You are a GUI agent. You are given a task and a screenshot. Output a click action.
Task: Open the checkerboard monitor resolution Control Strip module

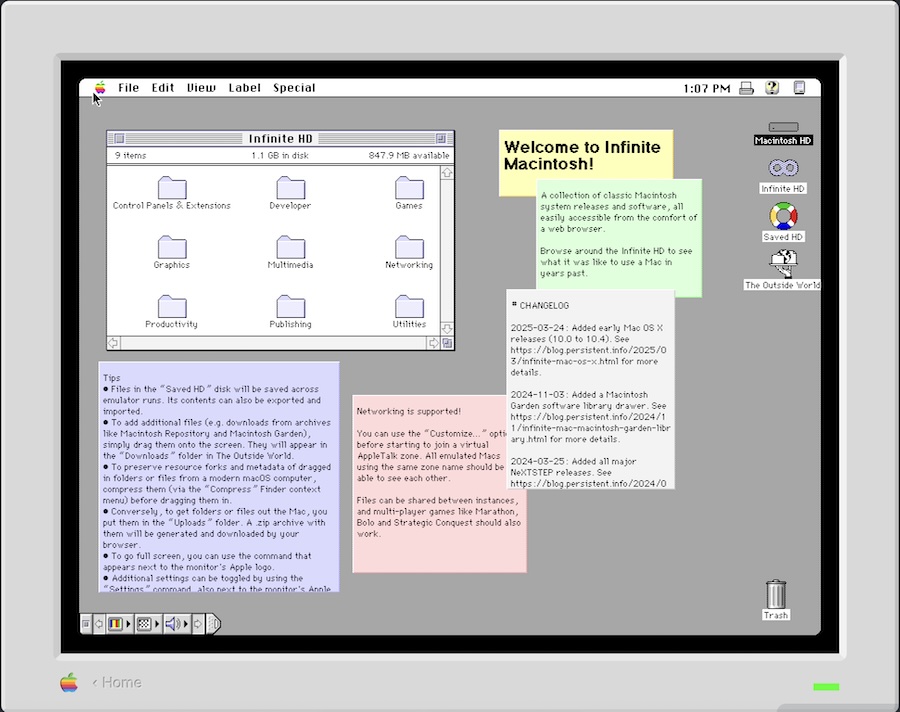148,624
